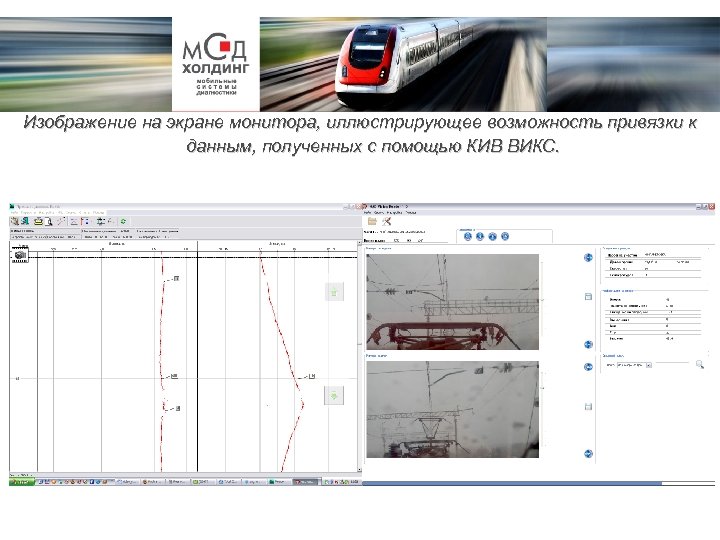720x540 pixels.
Task: Click the chart window vertical scrollbar
Action: click(x=360, y=356)
